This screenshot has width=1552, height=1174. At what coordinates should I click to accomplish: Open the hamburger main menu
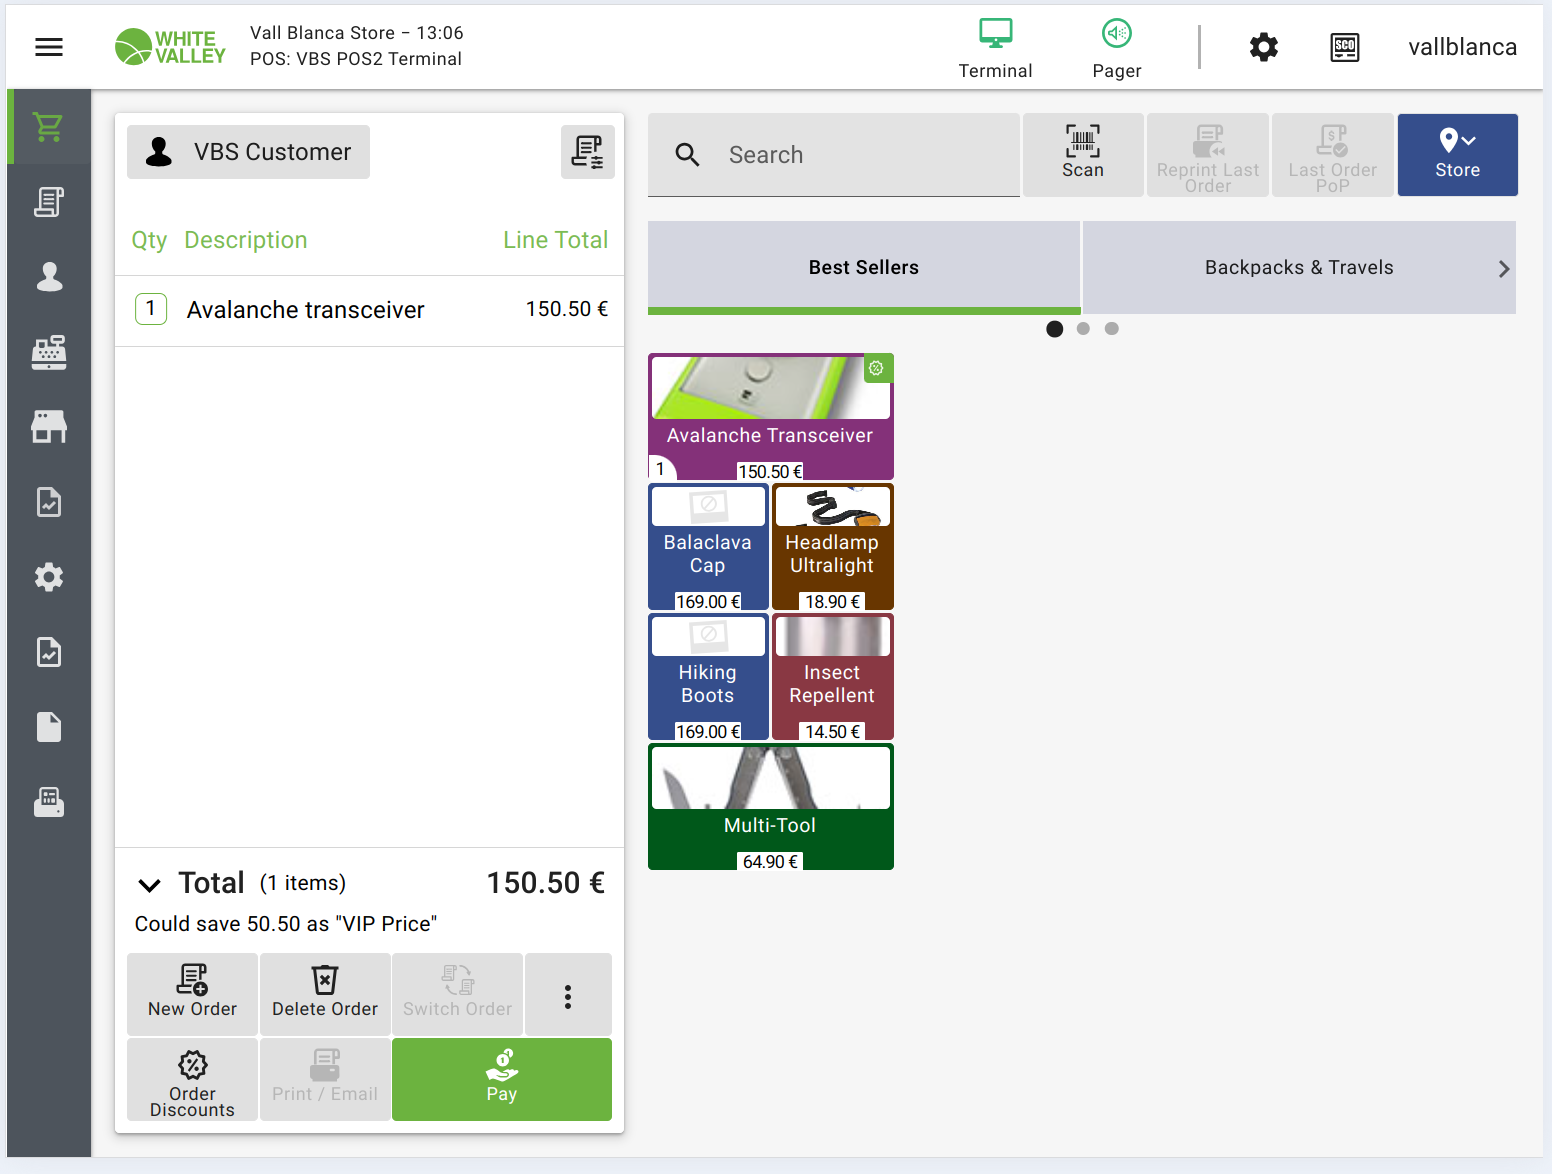(49, 47)
